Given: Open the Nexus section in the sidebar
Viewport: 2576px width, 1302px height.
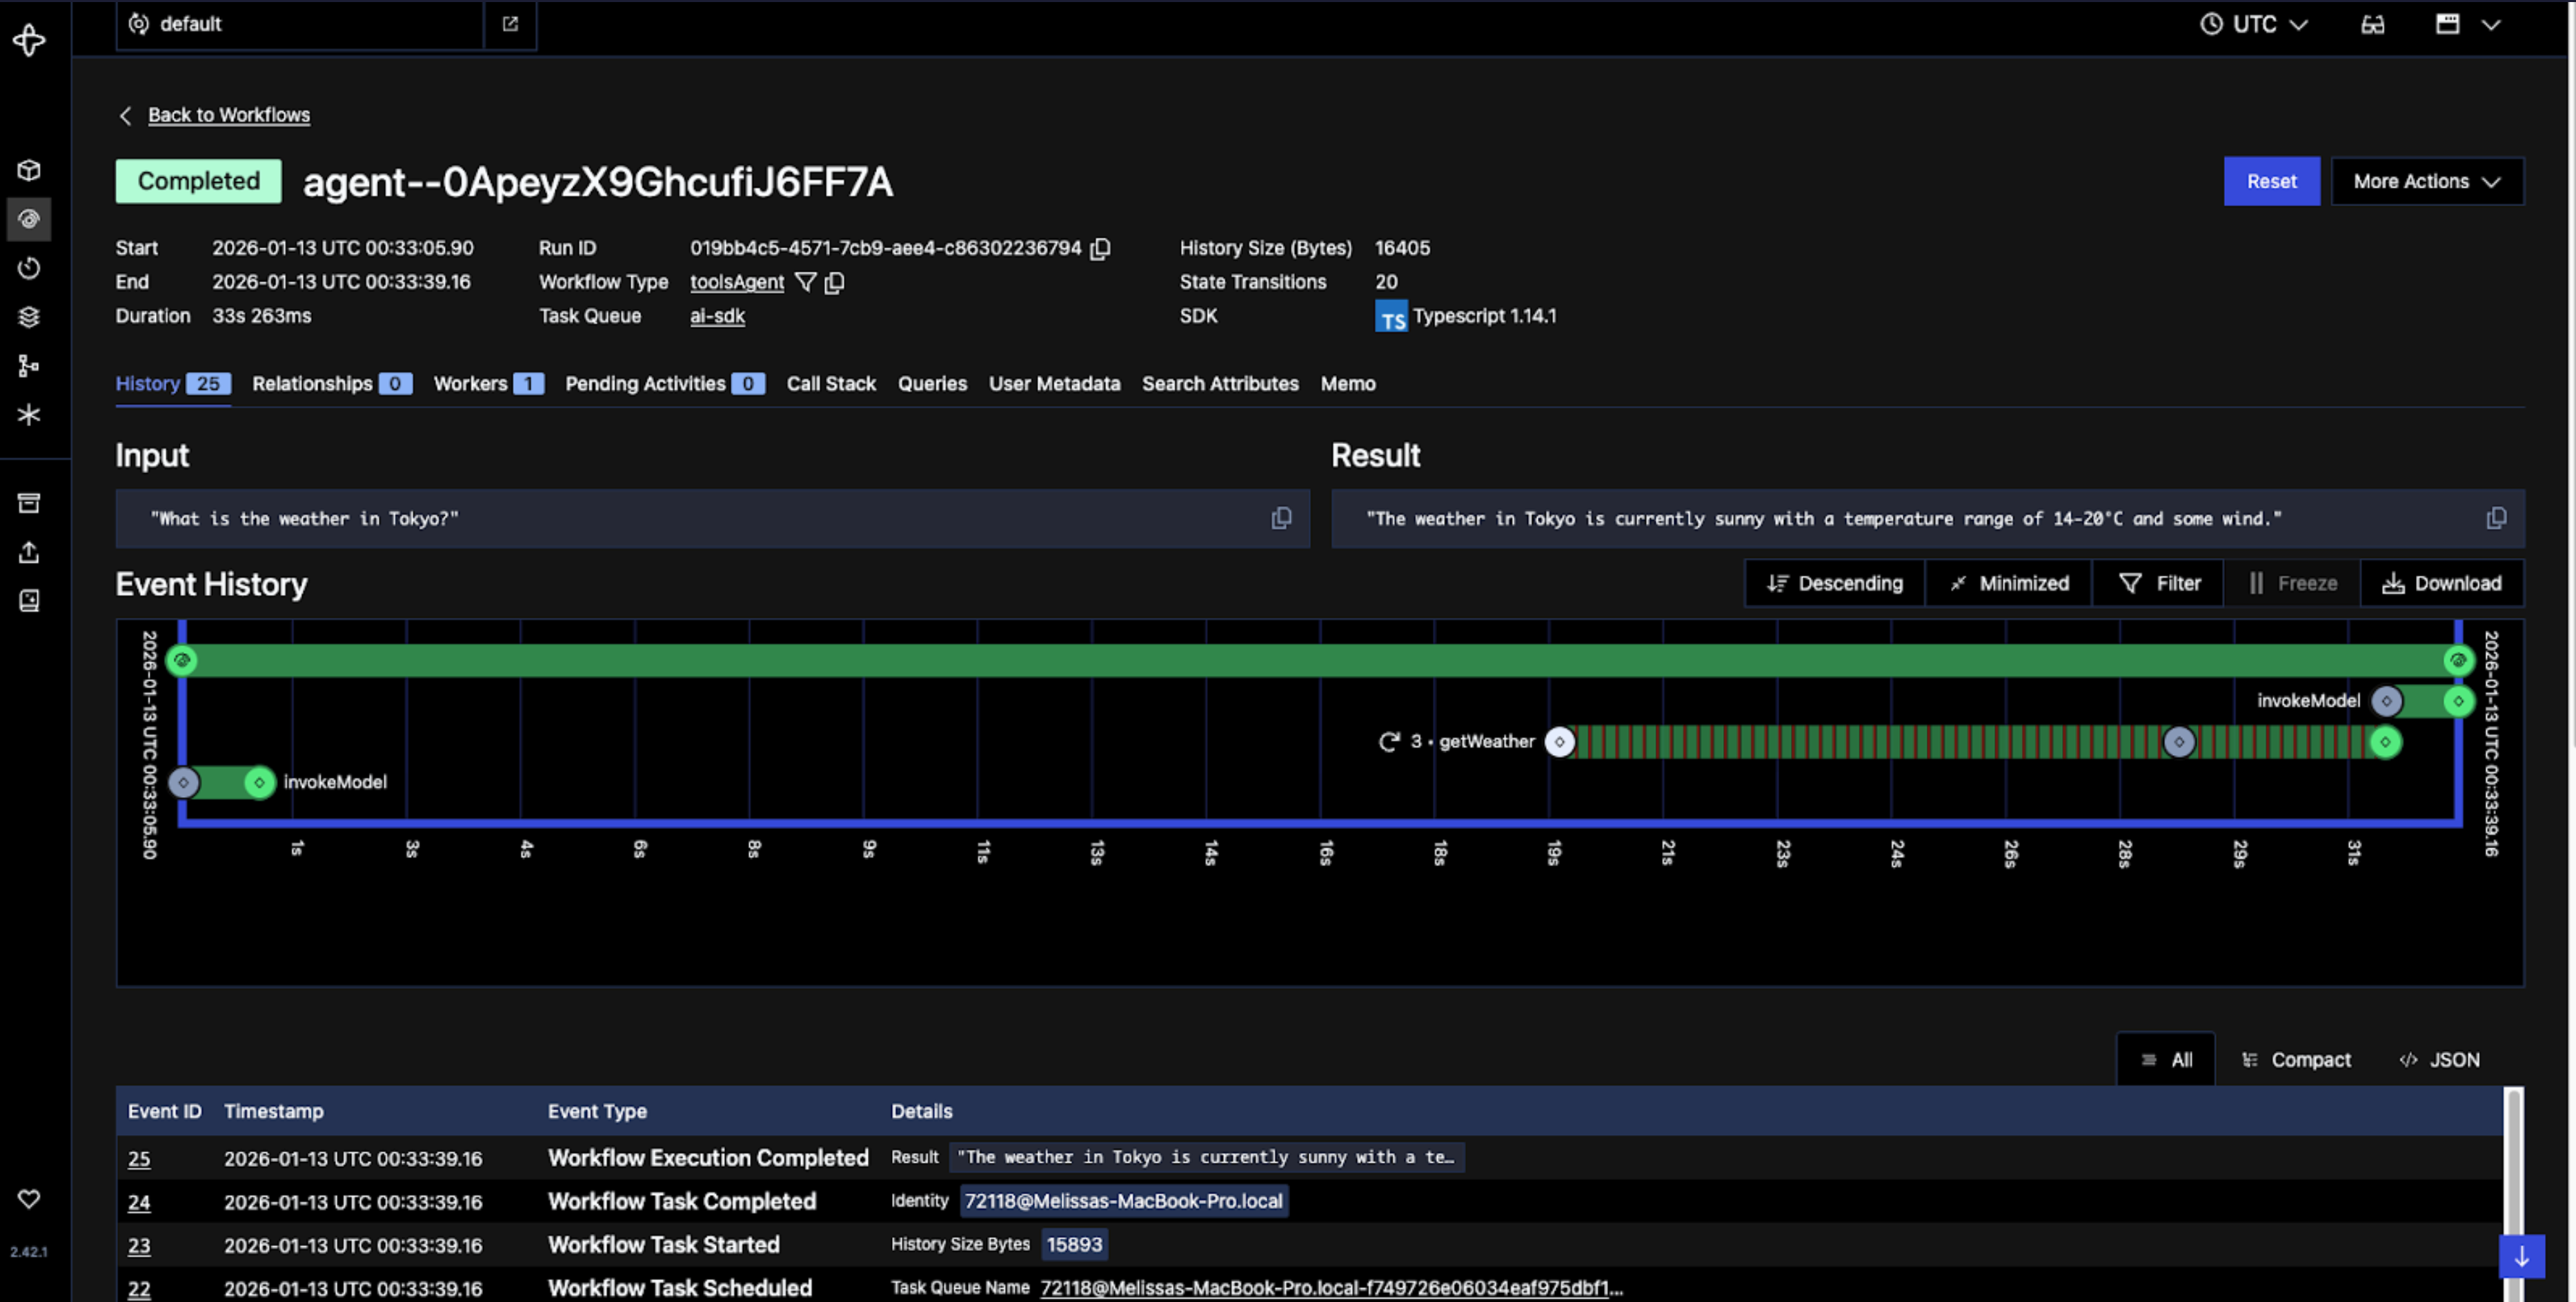Looking at the screenshot, I should (29, 415).
